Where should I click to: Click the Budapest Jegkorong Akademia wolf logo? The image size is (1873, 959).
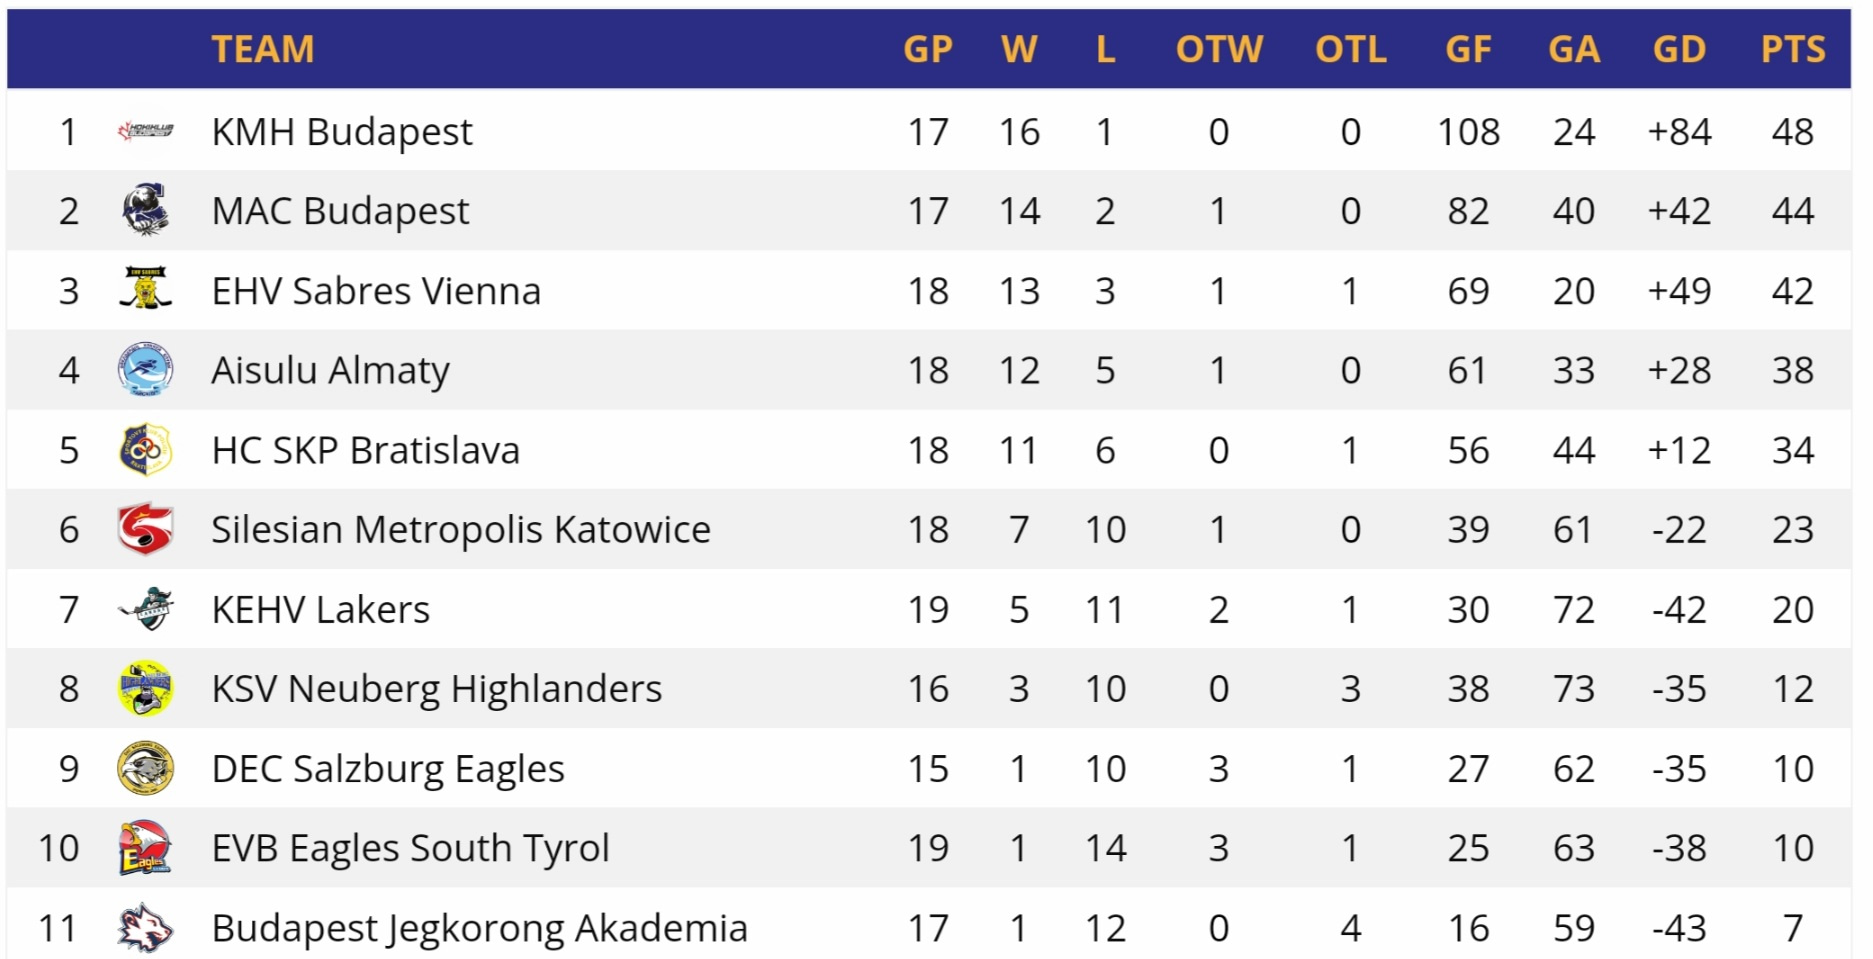tap(145, 927)
